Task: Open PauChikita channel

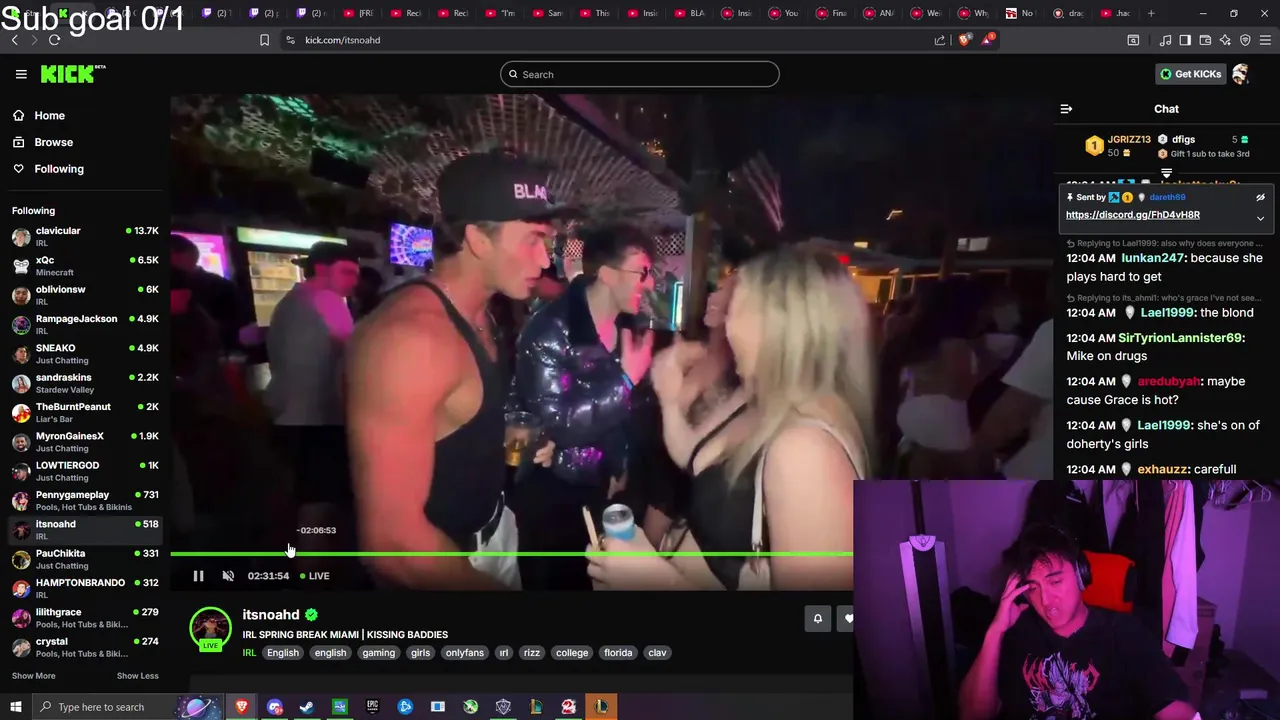Action: tap(85, 559)
